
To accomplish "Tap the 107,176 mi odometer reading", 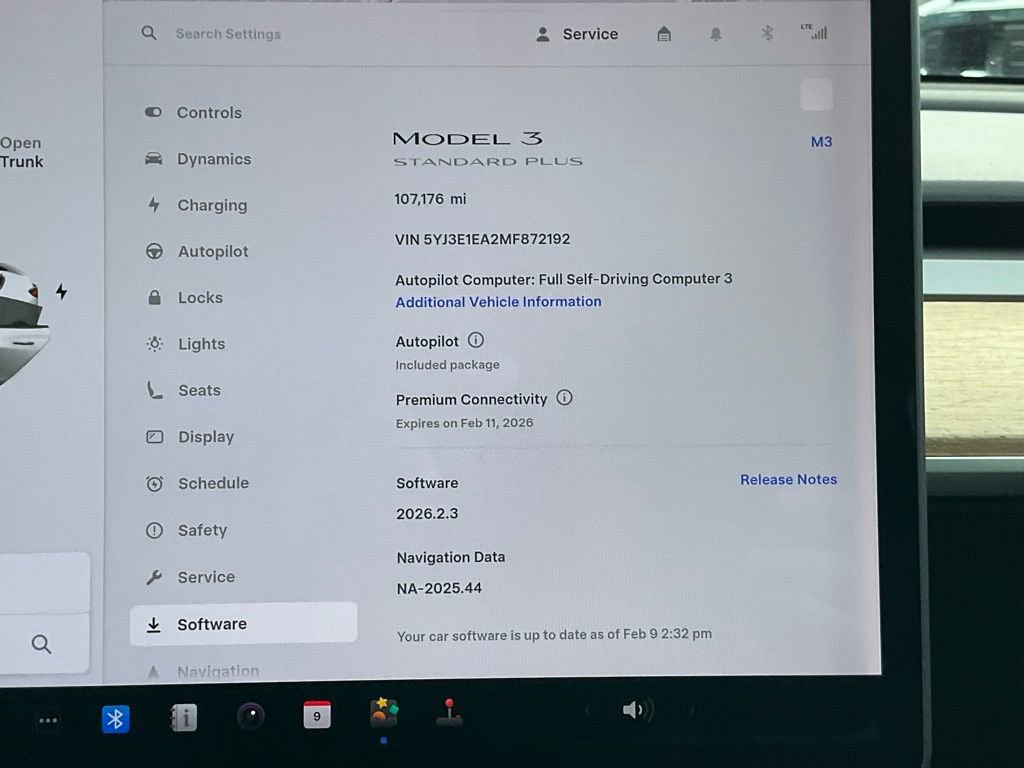I will pyautogui.click(x=430, y=199).
